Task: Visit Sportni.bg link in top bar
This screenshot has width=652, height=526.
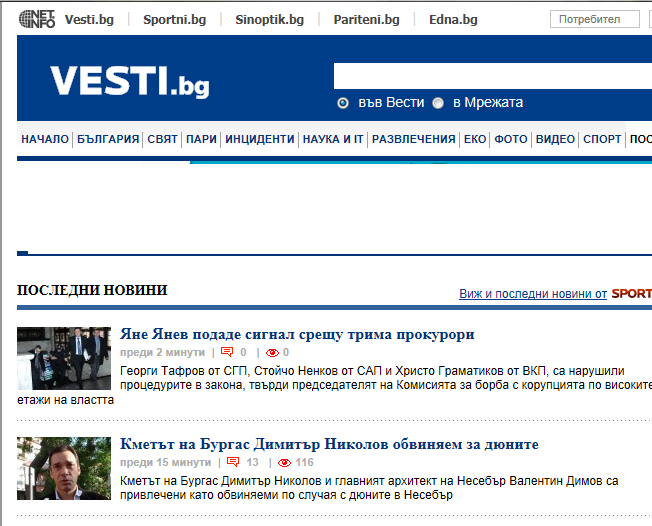Action: 175,20
